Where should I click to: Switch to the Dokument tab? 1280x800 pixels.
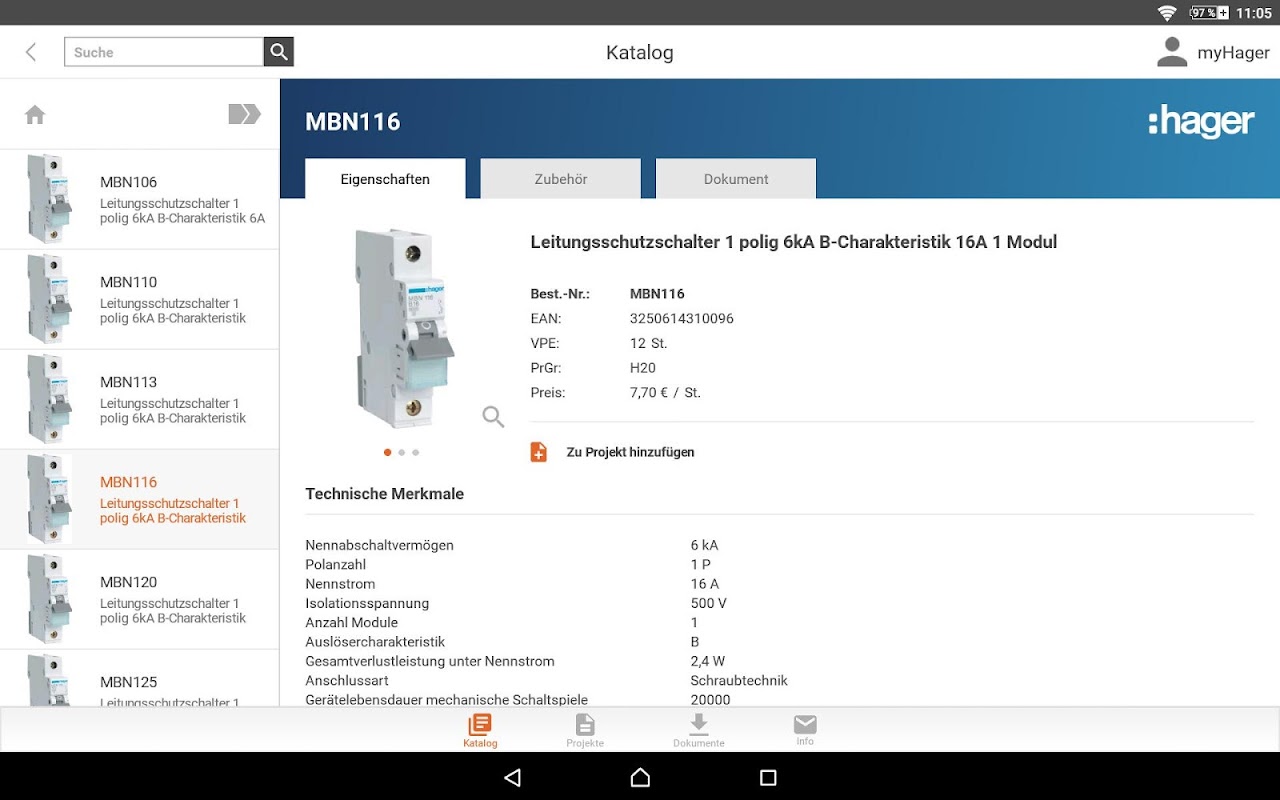pos(736,179)
